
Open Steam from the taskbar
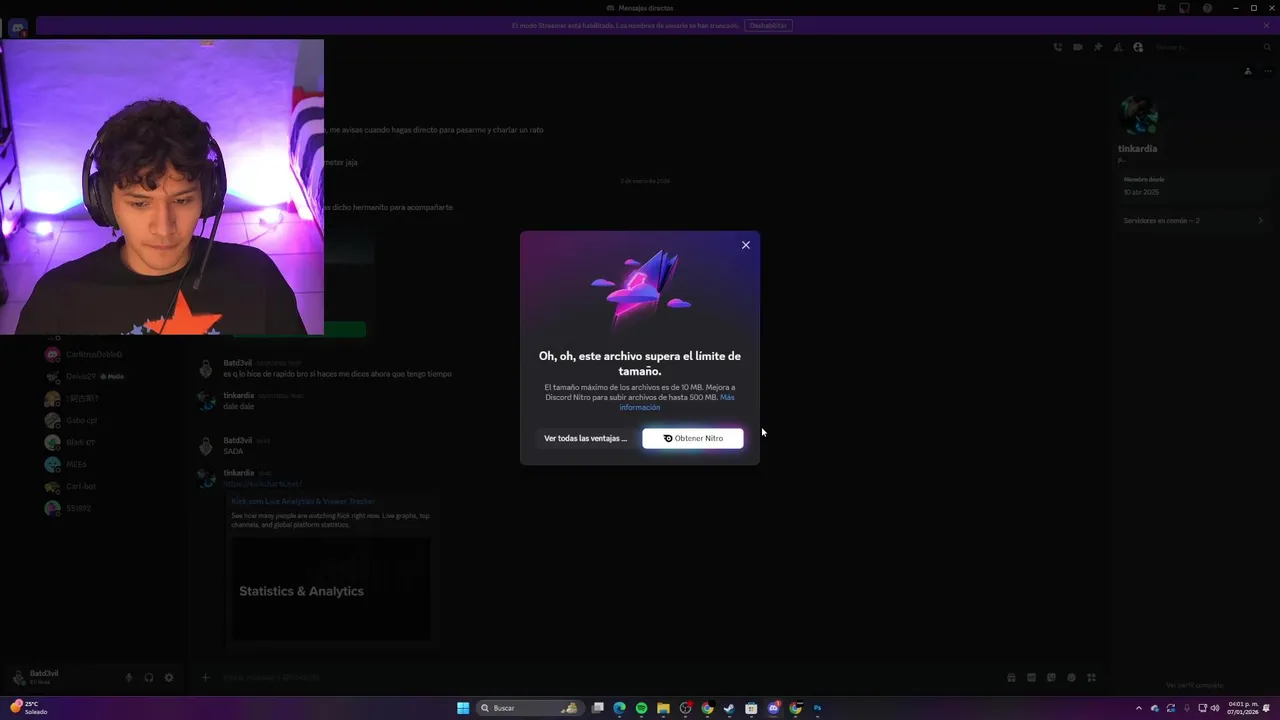tap(729, 708)
